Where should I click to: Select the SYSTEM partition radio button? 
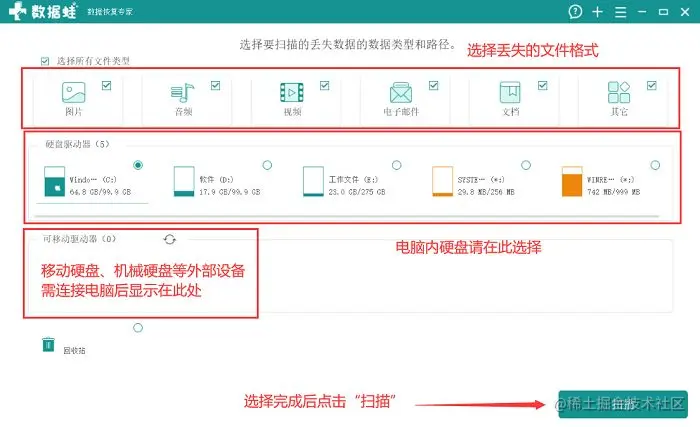526,165
